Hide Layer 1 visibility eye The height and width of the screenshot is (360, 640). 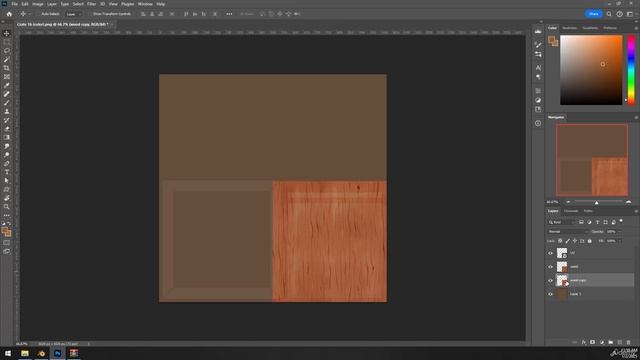(550, 294)
